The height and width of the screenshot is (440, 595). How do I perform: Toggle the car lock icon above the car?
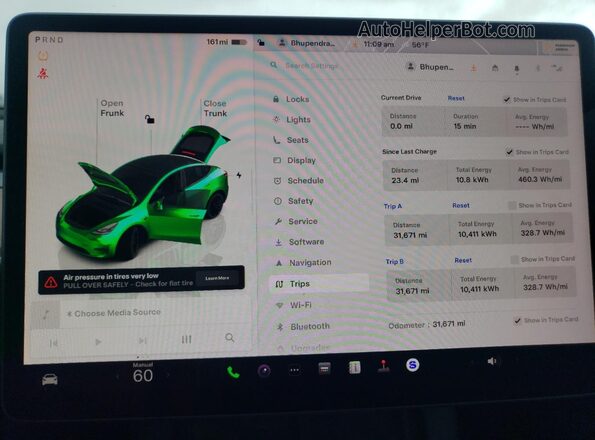(x=150, y=119)
